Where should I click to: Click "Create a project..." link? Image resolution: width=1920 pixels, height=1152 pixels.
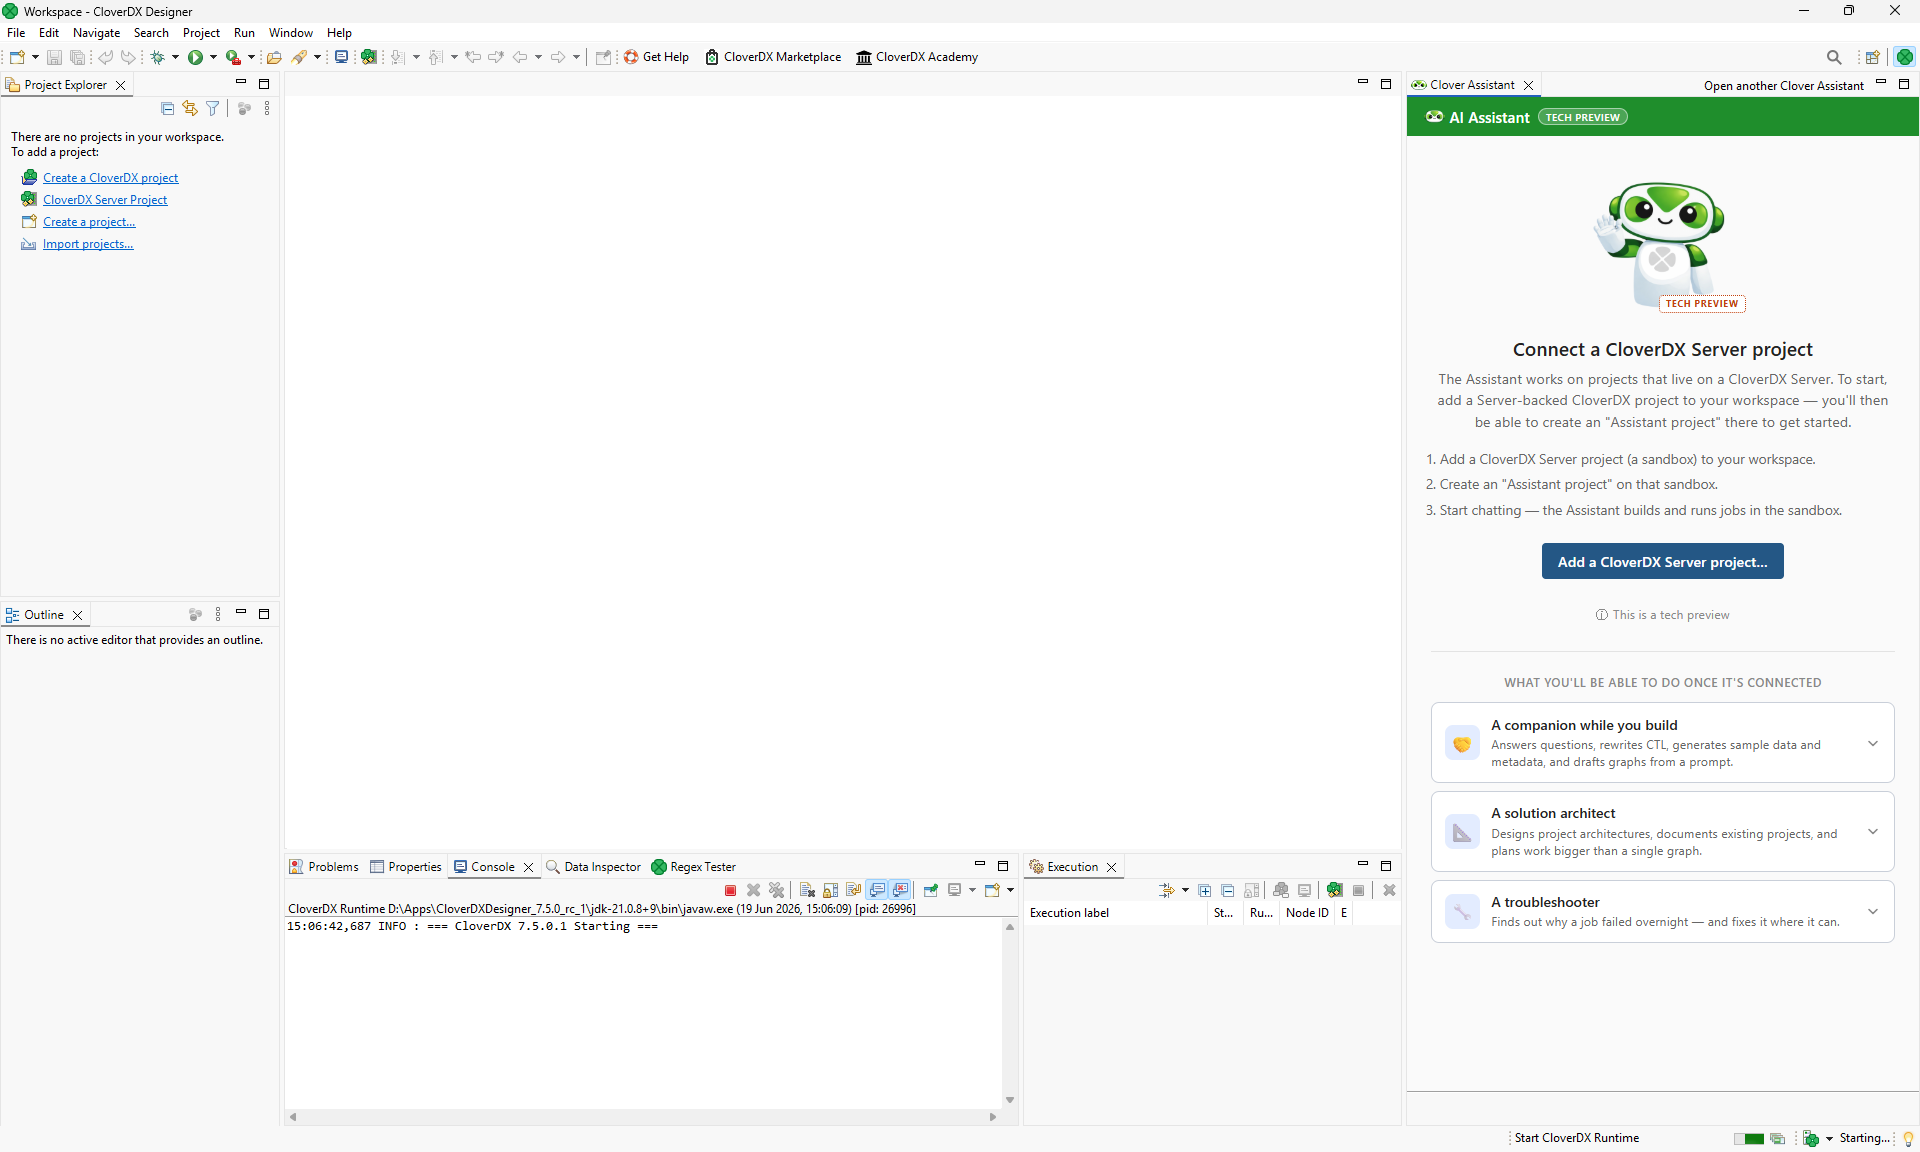pos(89,222)
